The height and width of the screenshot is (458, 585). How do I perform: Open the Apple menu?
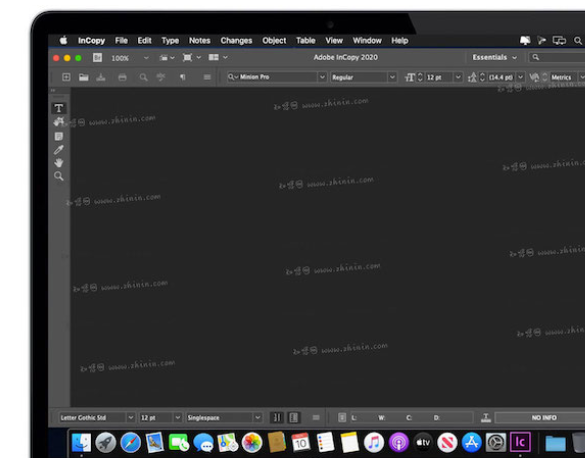(64, 40)
